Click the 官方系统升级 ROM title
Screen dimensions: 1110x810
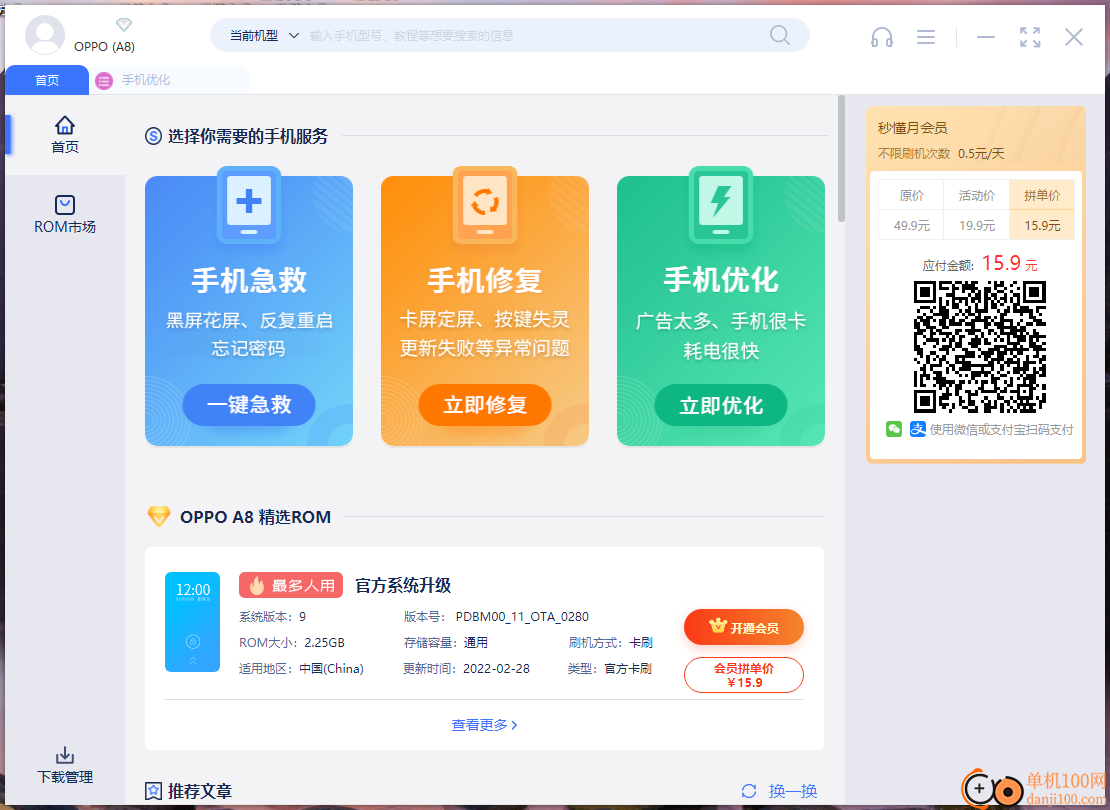[403, 585]
